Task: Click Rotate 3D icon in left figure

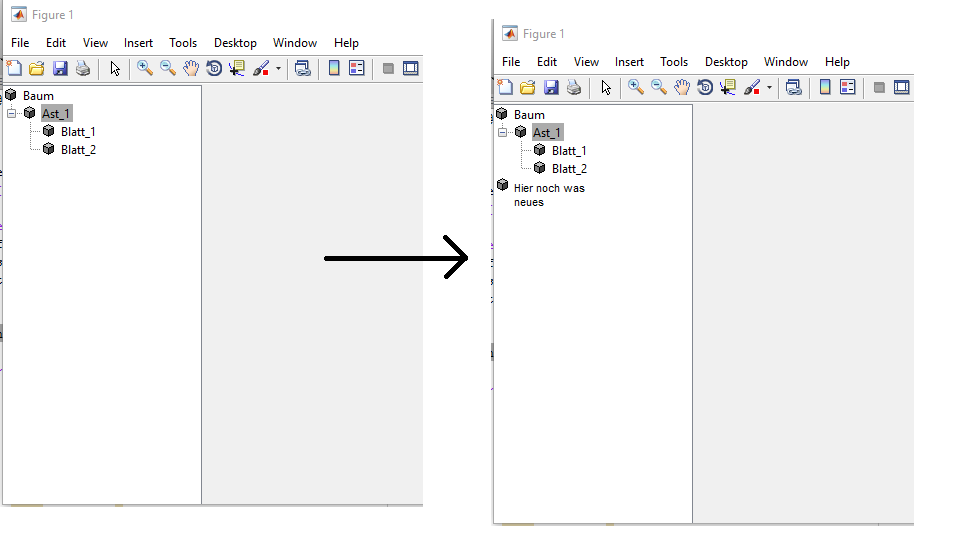Action: tap(214, 68)
